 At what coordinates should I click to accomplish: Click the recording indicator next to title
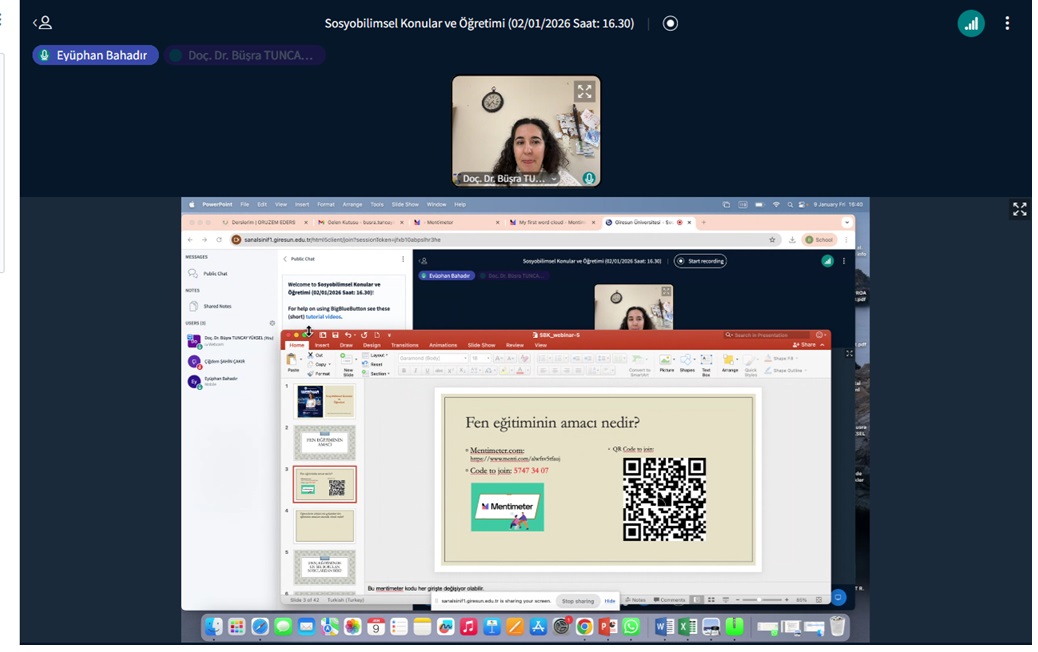point(670,23)
